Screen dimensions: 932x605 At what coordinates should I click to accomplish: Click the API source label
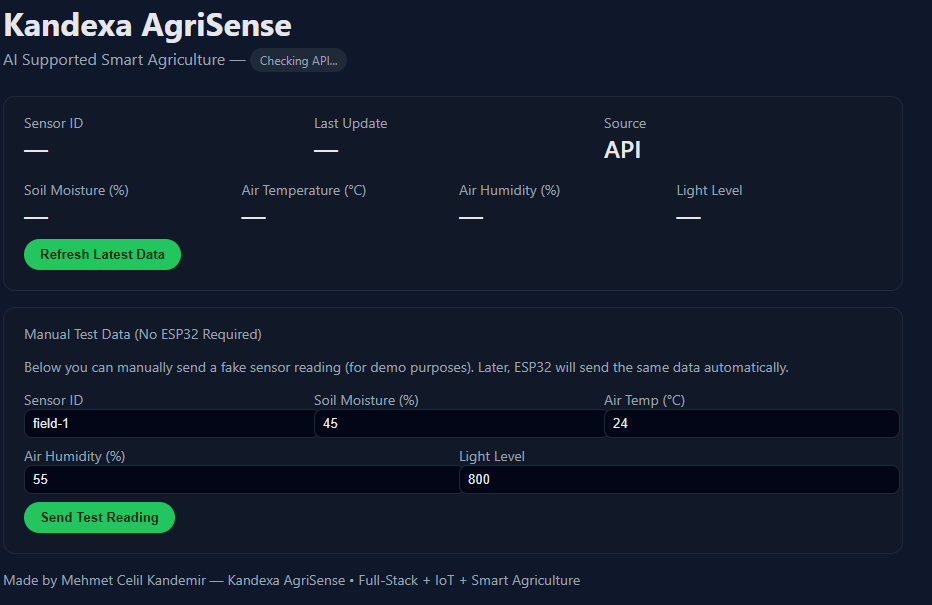point(622,150)
